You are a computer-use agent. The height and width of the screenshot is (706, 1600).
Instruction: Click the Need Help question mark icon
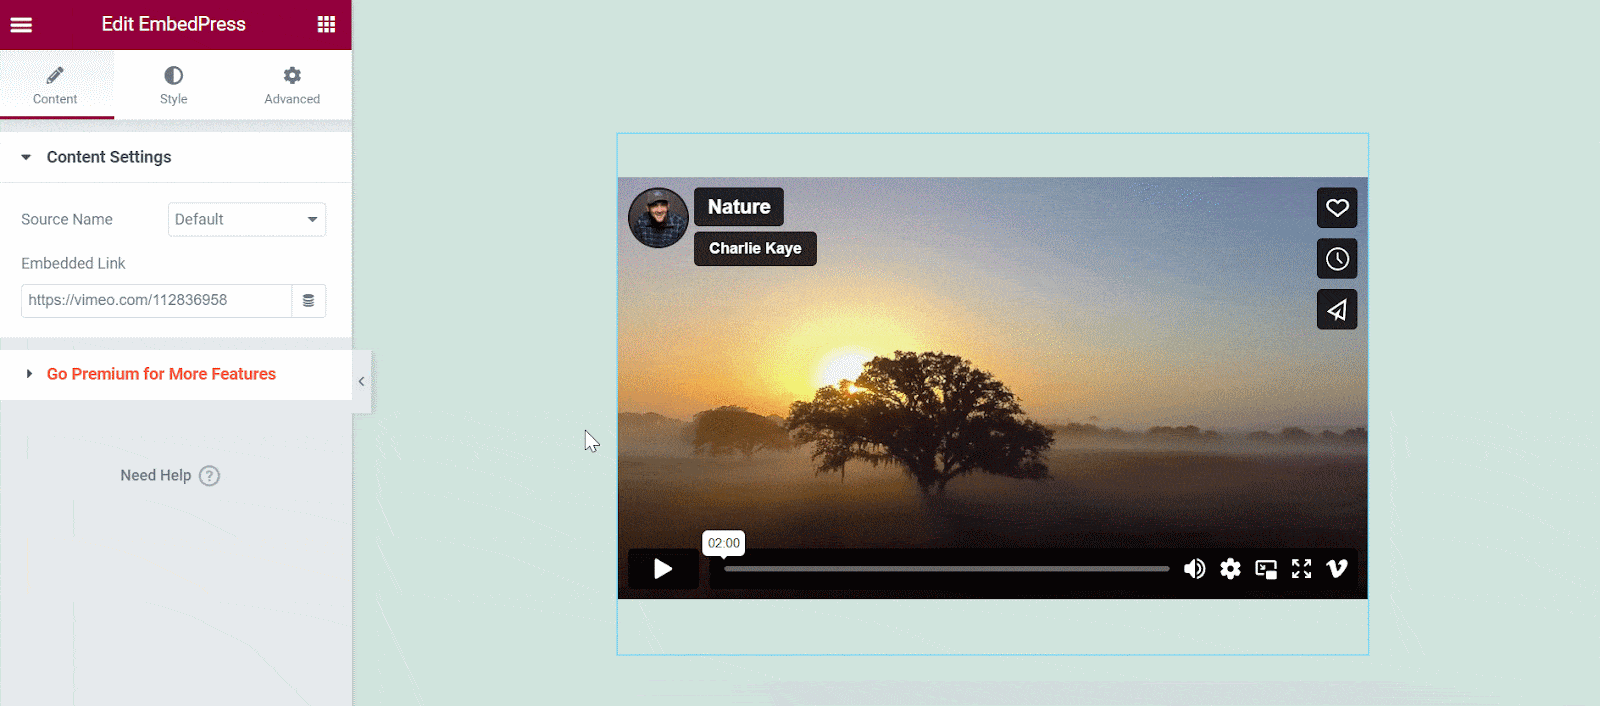[x=209, y=476]
